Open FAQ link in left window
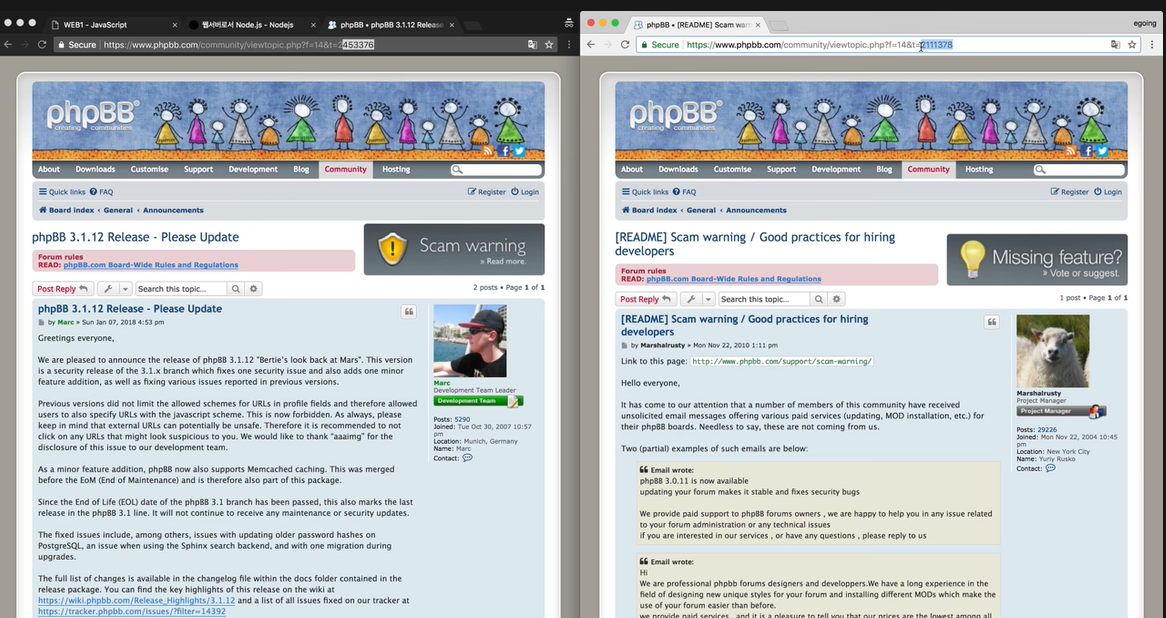 click(101, 192)
